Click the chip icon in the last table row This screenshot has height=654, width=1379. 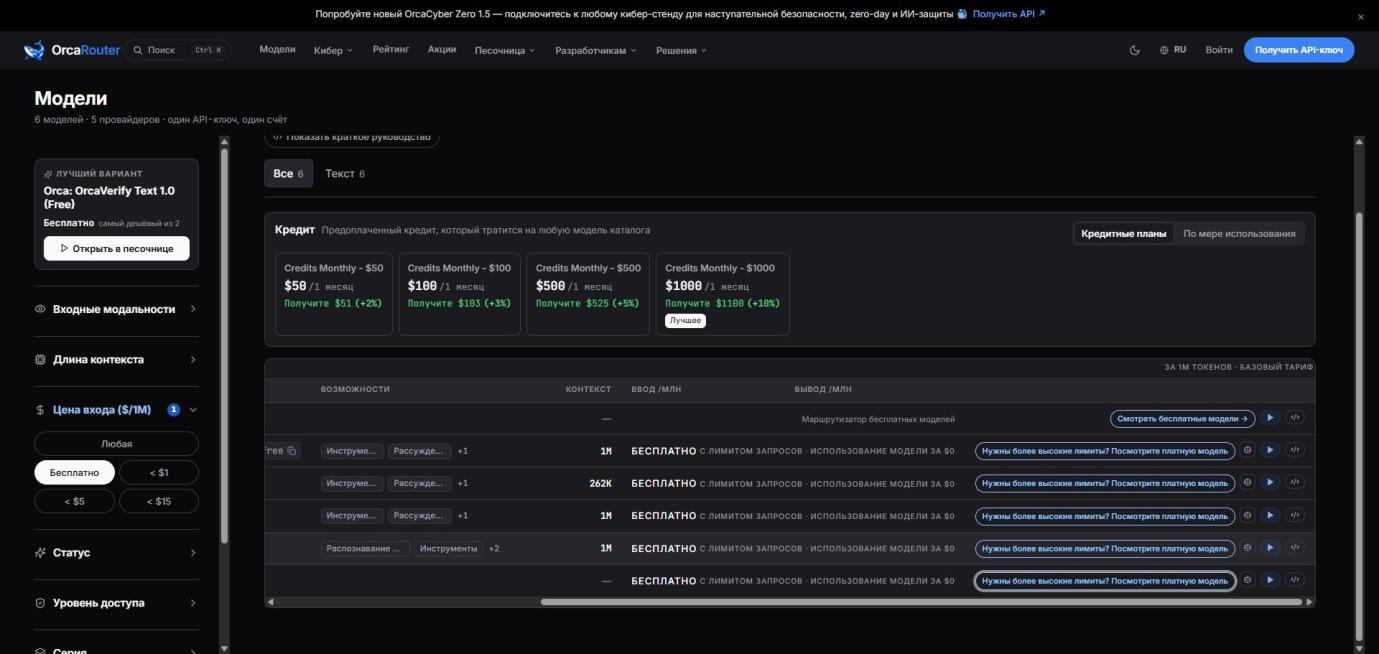1247,580
